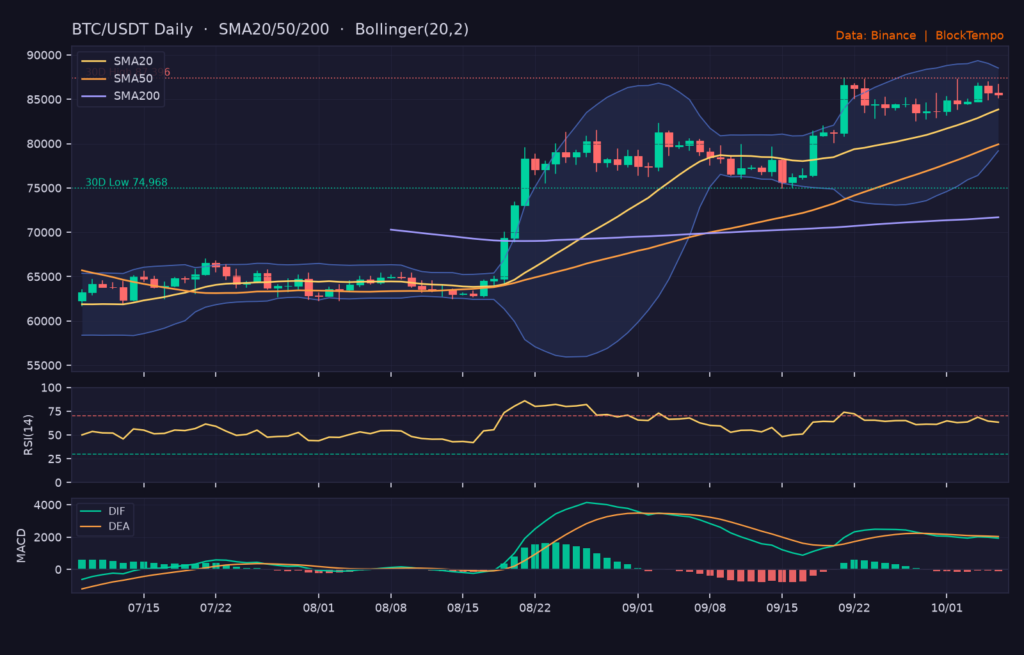Image resolution: width=1024 pixels, height=655 pixels.
Task: Click the 08/08 date label
Action: point(391,608)
